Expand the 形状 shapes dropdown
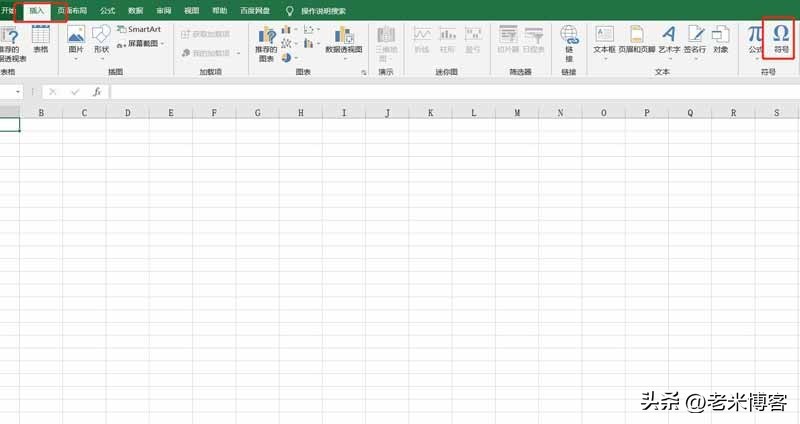The width and height of the screenshot is (800, 424). 101,58
